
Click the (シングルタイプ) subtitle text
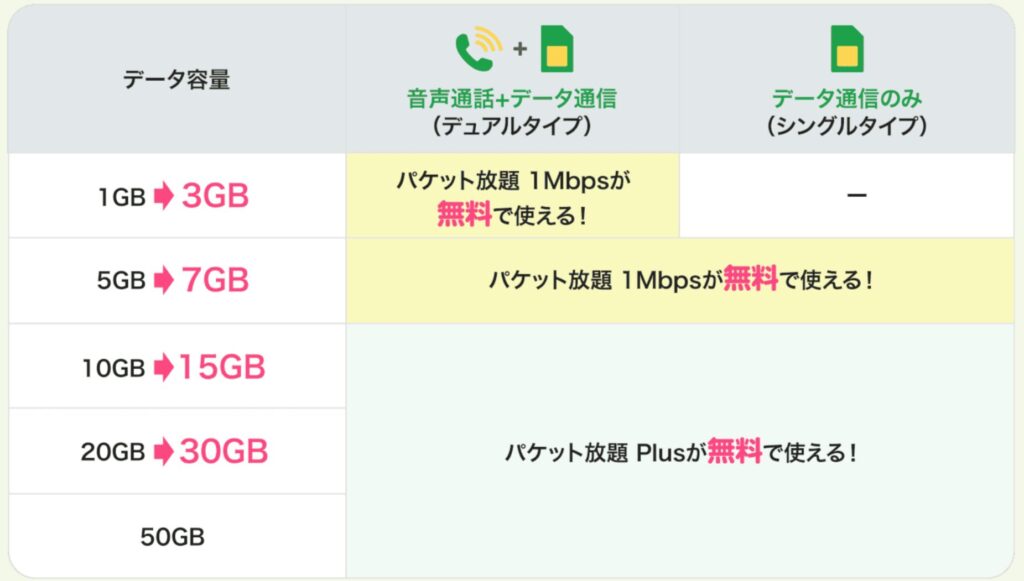(x=846, y=127)
